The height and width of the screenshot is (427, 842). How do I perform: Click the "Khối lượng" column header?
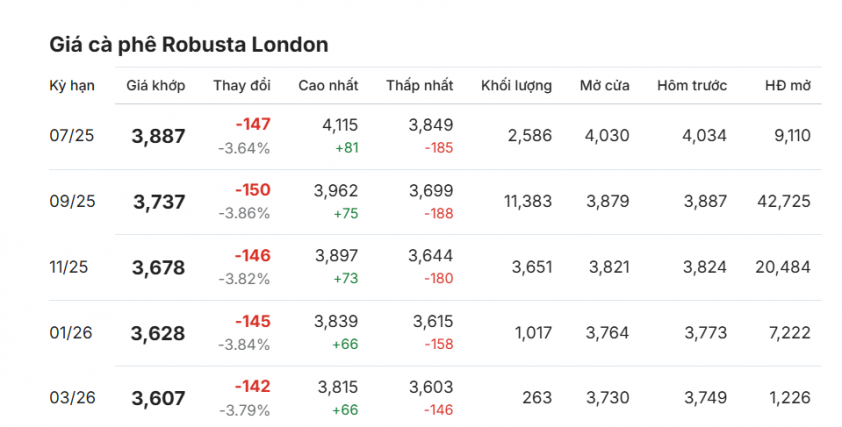(x=516, y=85)
